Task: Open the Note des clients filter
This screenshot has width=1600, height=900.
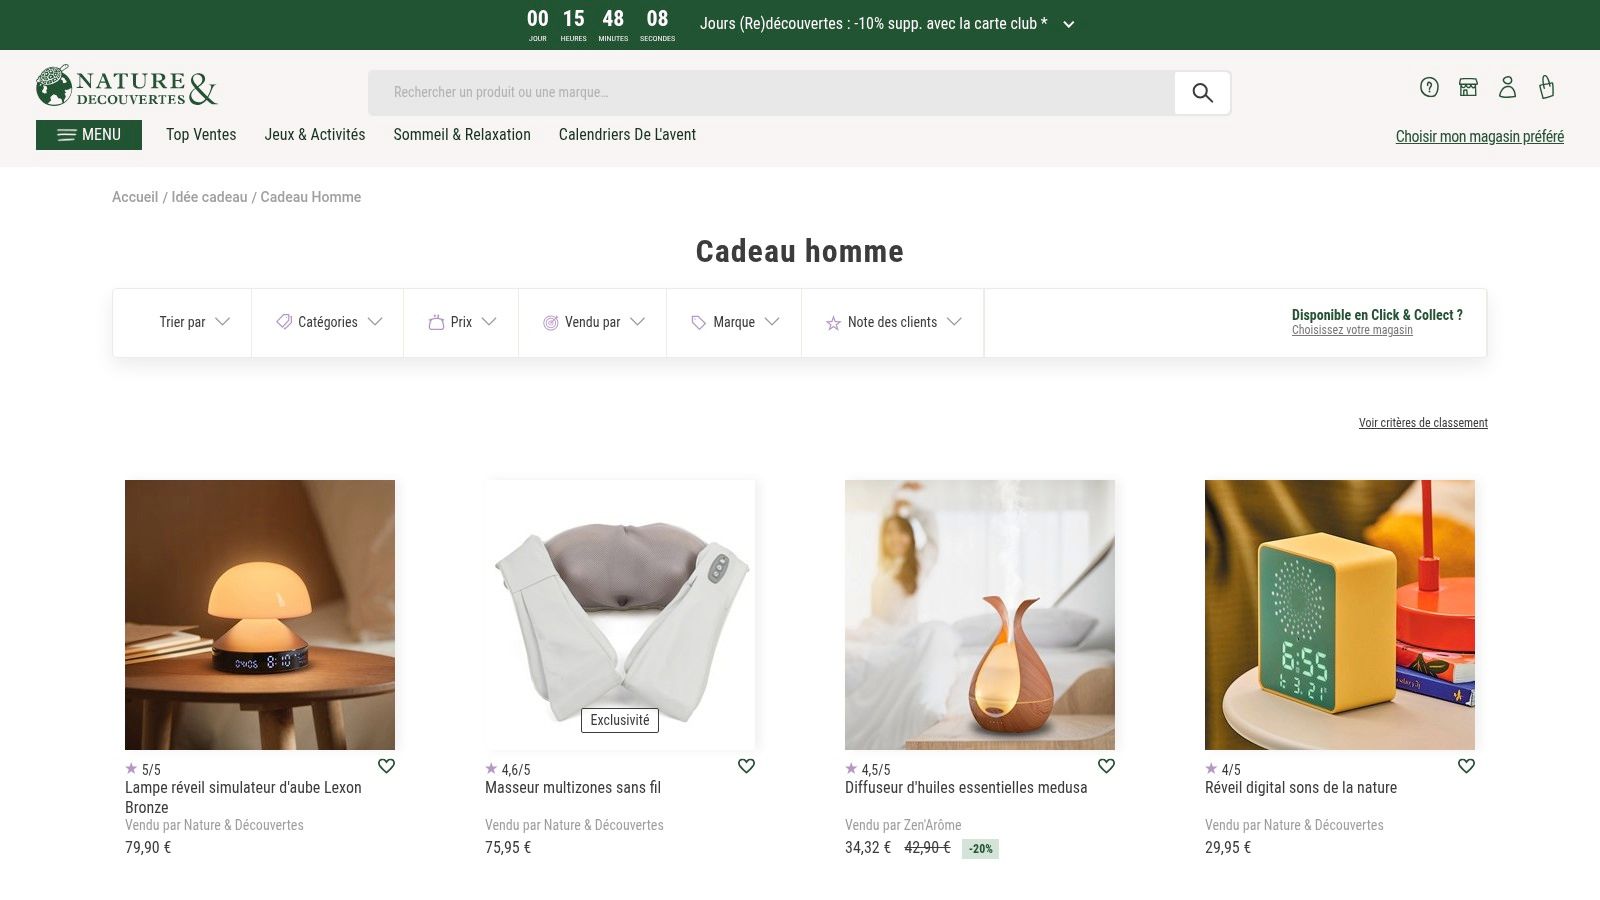Action: point(893,322)
